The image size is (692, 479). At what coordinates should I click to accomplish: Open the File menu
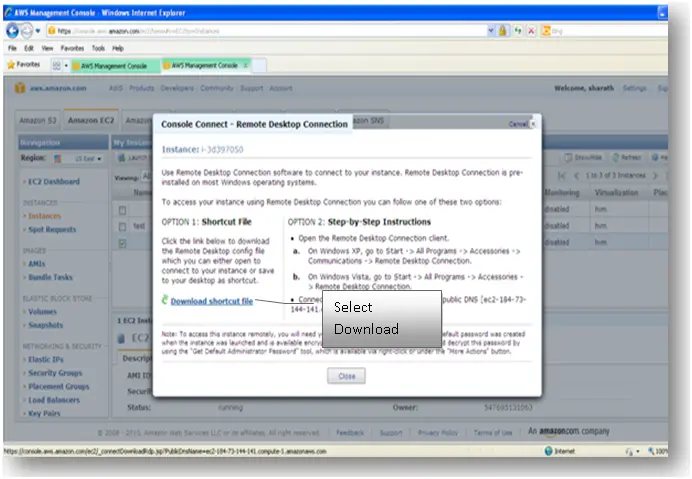click(12, 48)
